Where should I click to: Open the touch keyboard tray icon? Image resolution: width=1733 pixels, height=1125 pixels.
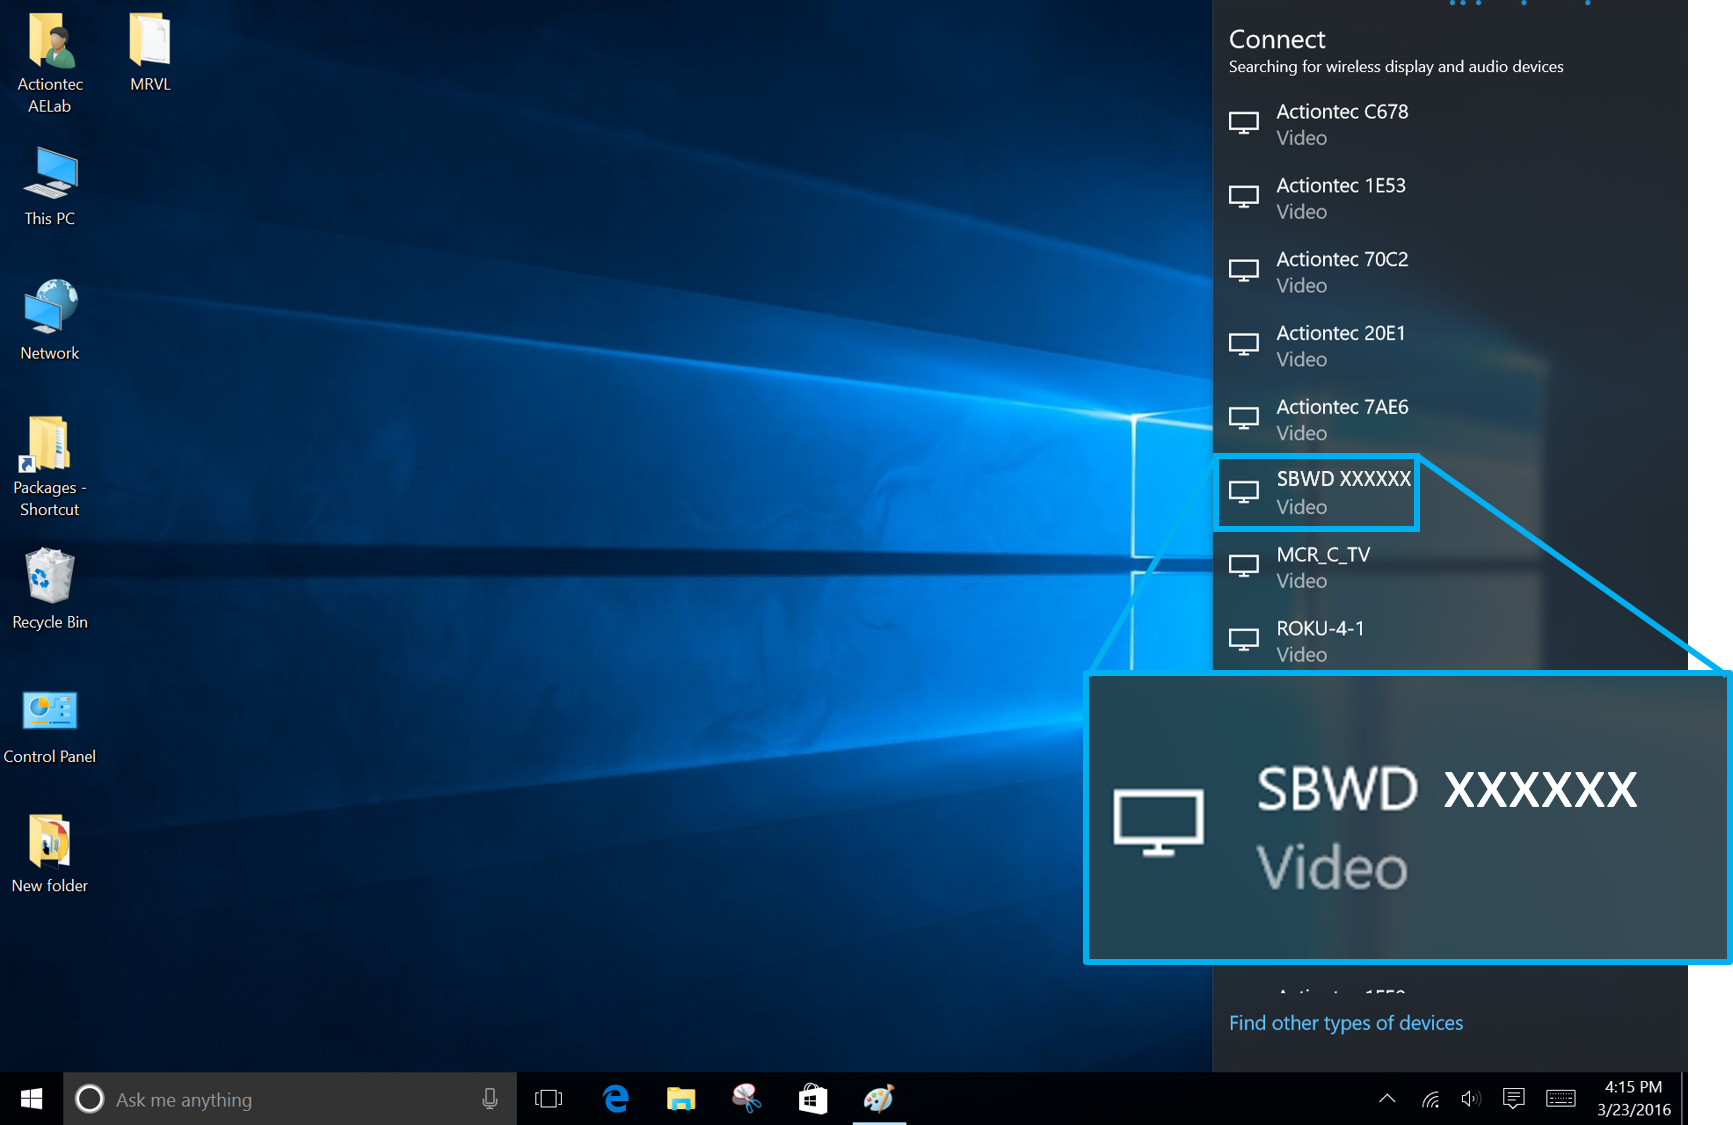tap(1560, 1099)
